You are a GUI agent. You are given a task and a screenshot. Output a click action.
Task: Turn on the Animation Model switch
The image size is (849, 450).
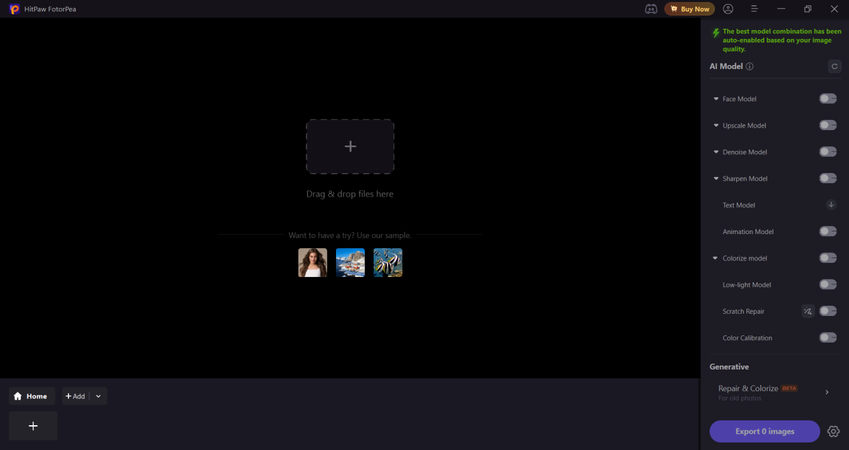coord(828,231)
